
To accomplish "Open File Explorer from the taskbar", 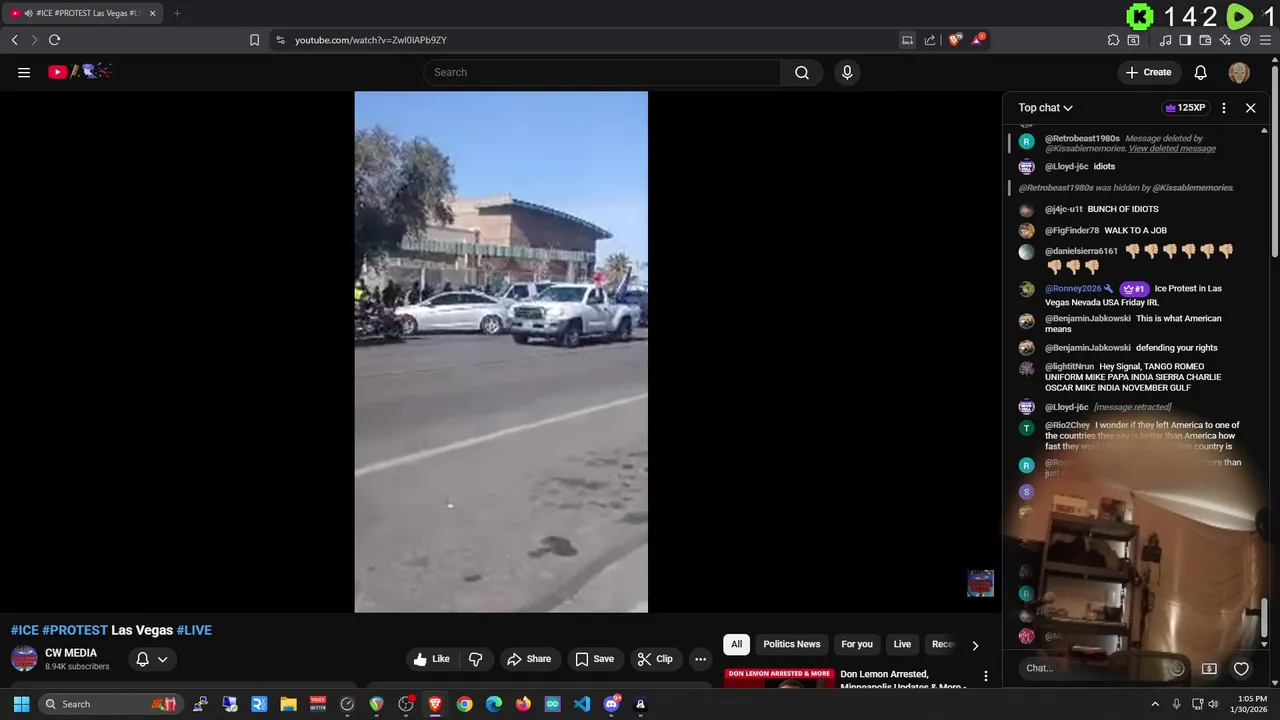I will [288, 704].
